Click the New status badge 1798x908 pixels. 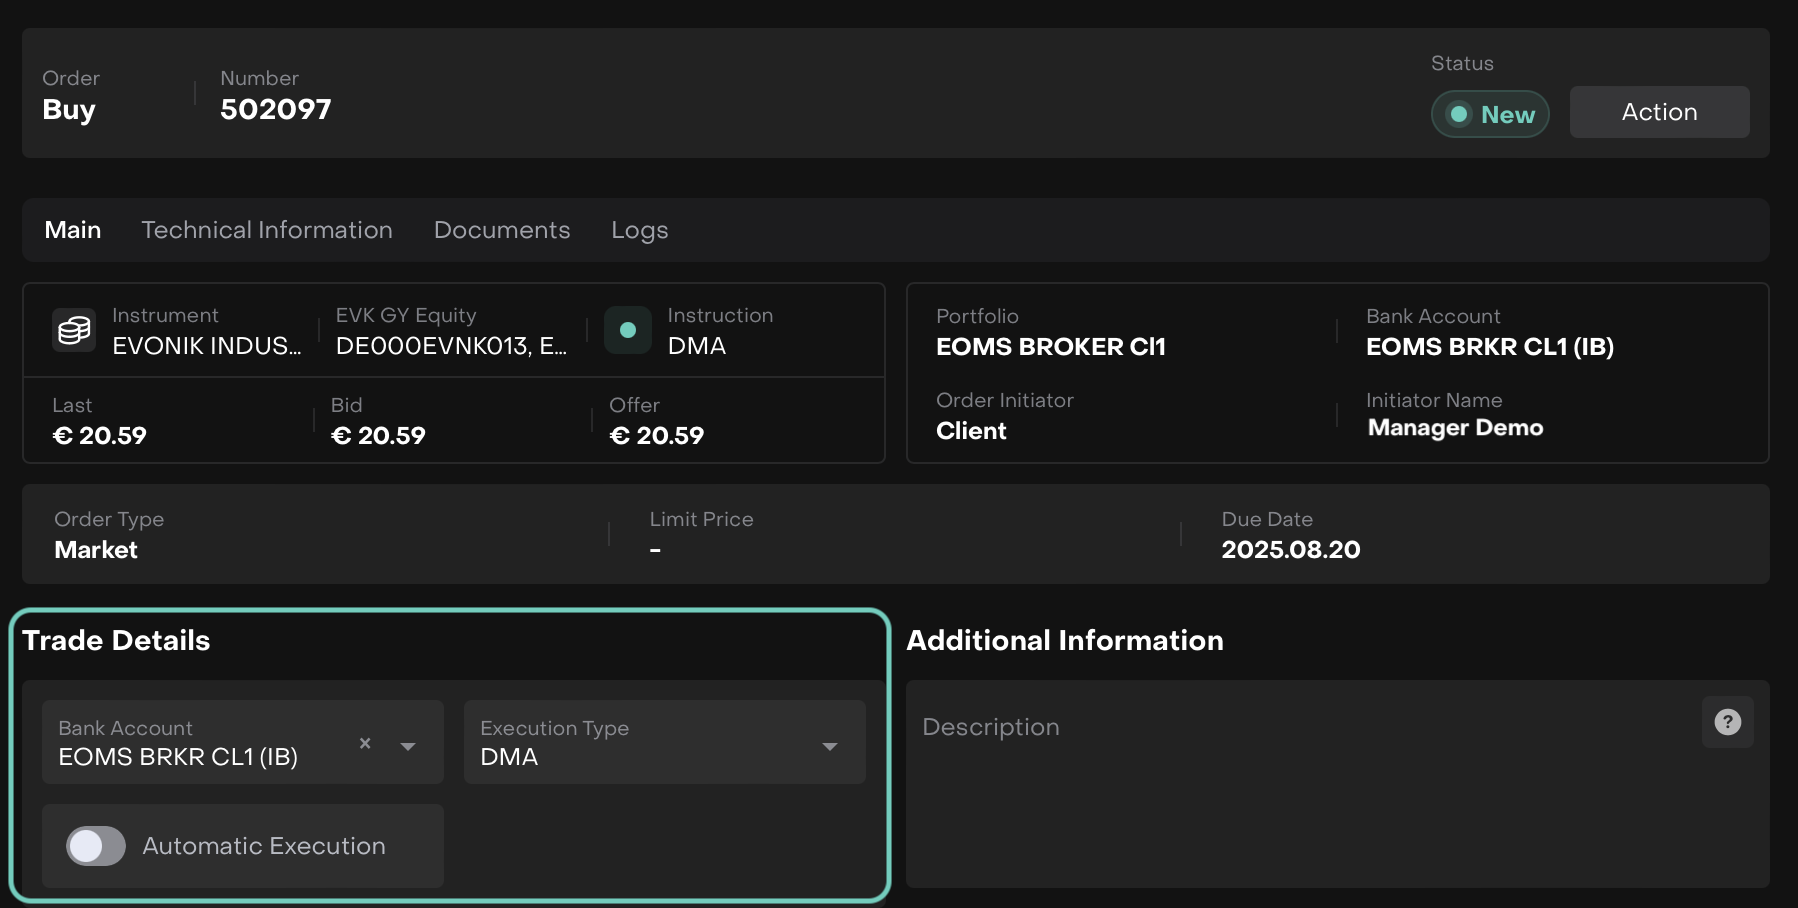[x=1490, y=114]
